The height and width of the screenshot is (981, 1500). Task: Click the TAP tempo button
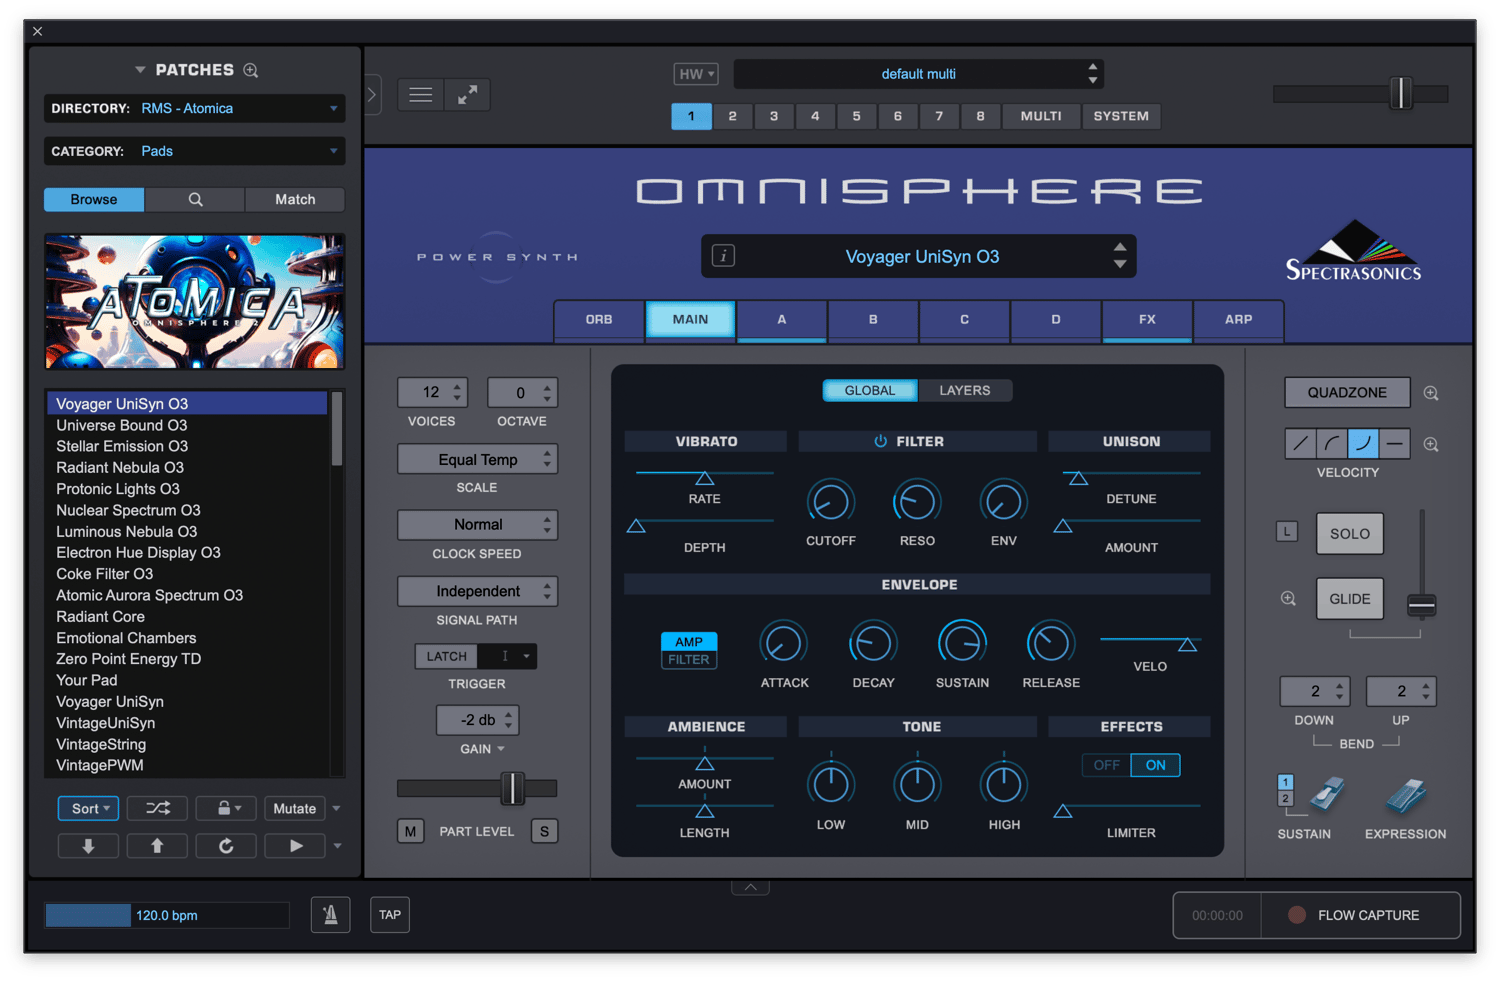(x=390, y=914)
